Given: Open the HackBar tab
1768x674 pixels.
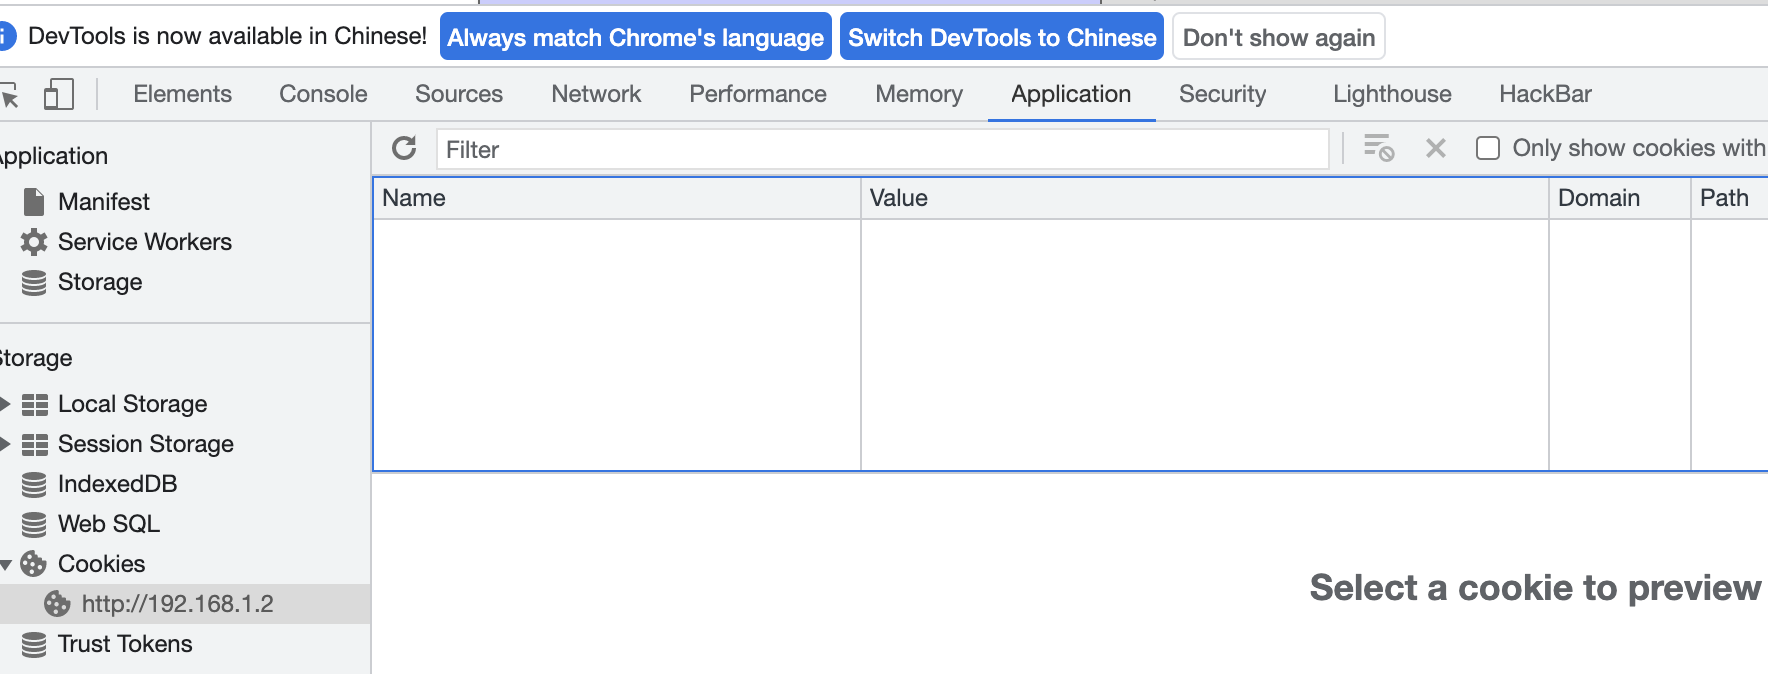Looking at the screenshot, I should pyautogui.click(x=1545, y=94).
